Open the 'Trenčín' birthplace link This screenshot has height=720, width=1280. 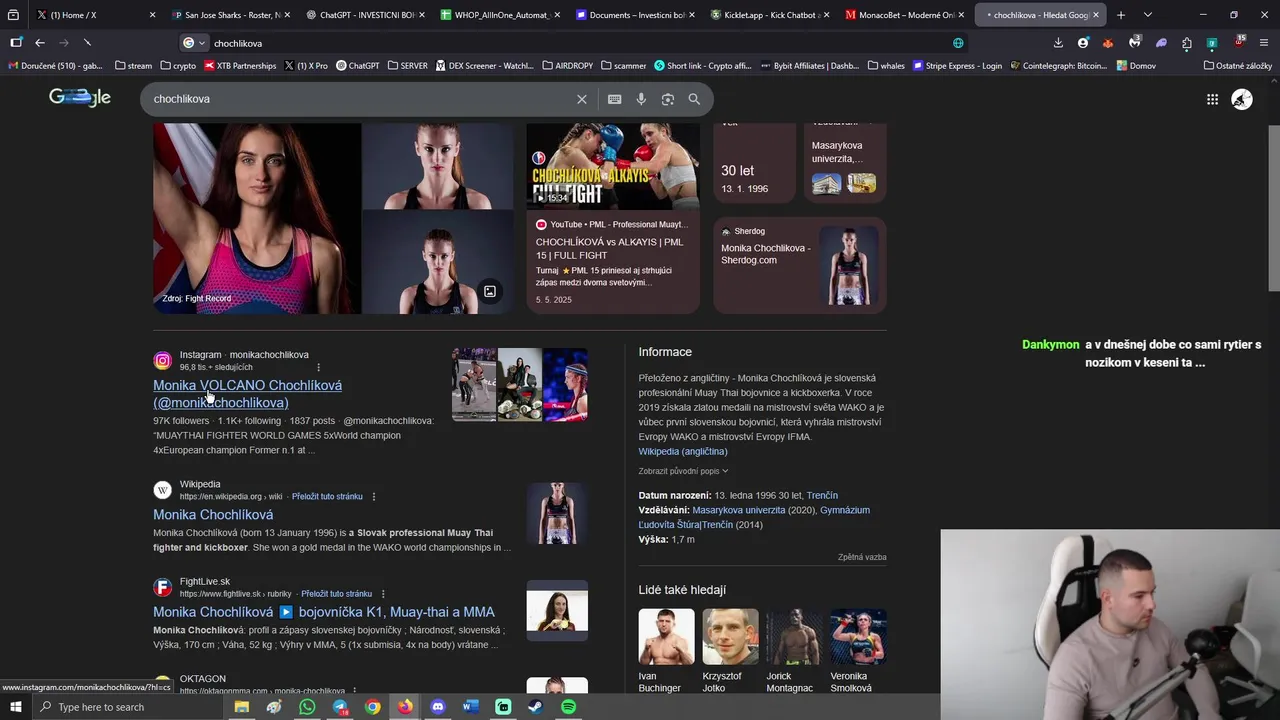822,496
